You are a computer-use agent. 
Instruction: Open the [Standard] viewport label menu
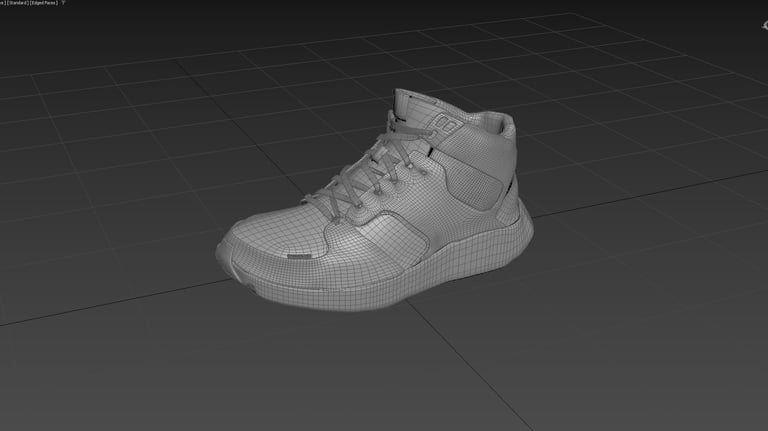pos(18,3)
